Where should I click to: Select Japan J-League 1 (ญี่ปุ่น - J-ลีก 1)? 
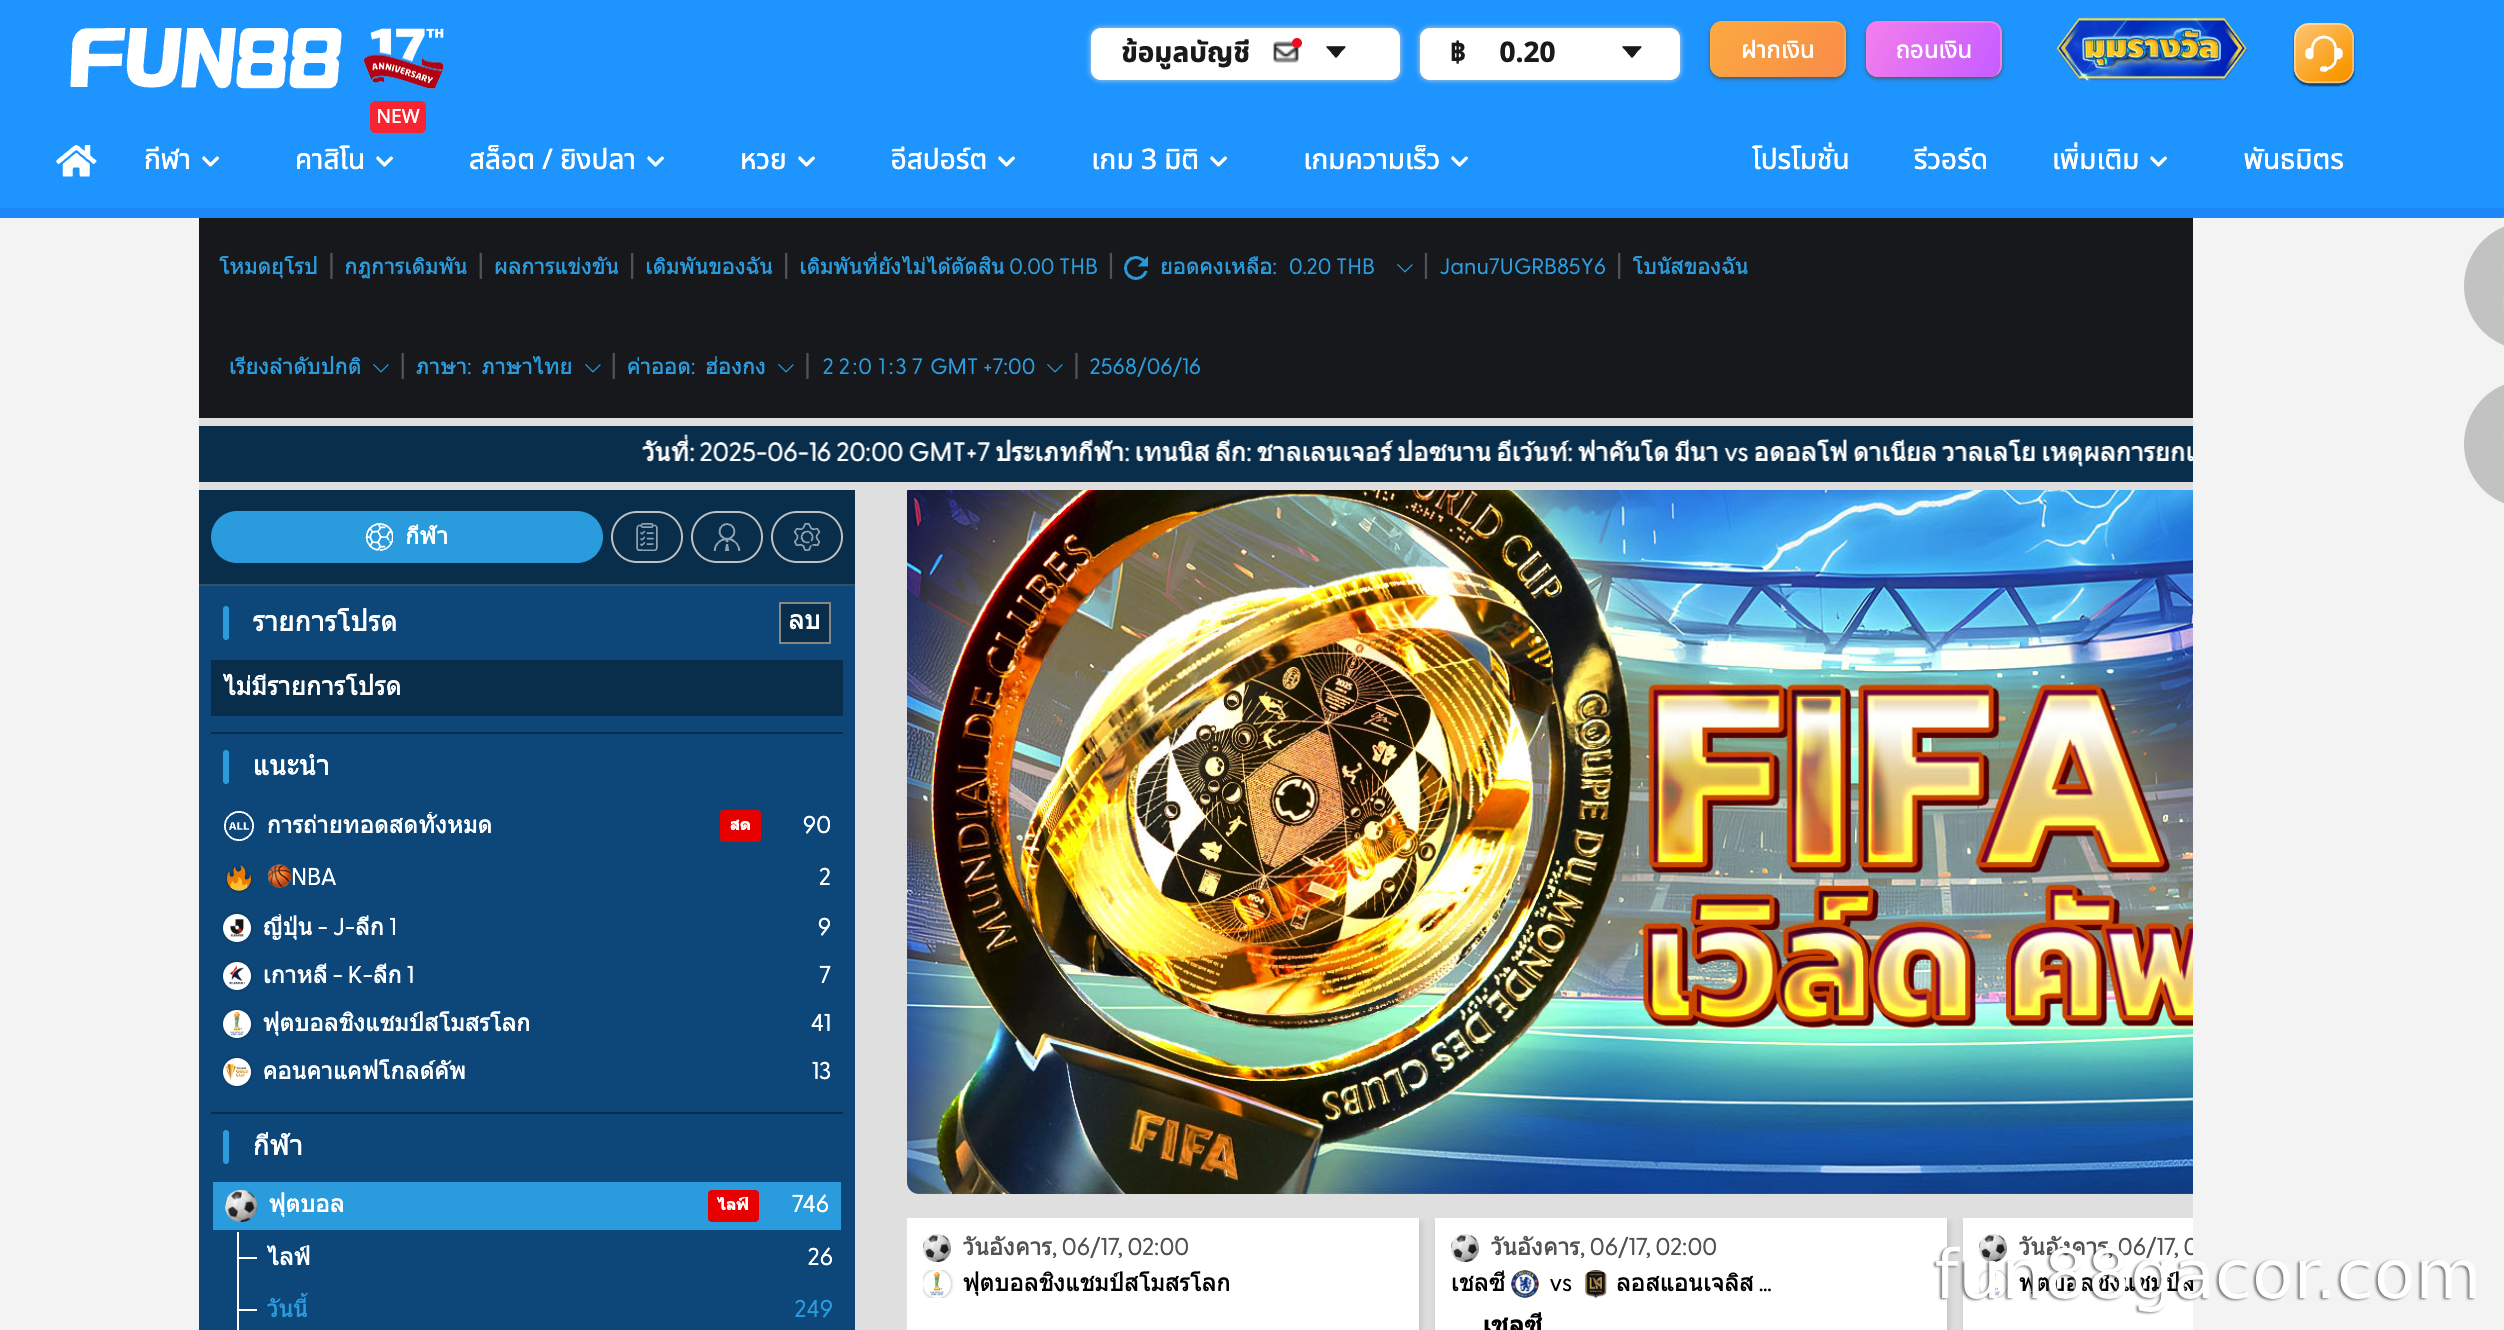coord(527,927)
